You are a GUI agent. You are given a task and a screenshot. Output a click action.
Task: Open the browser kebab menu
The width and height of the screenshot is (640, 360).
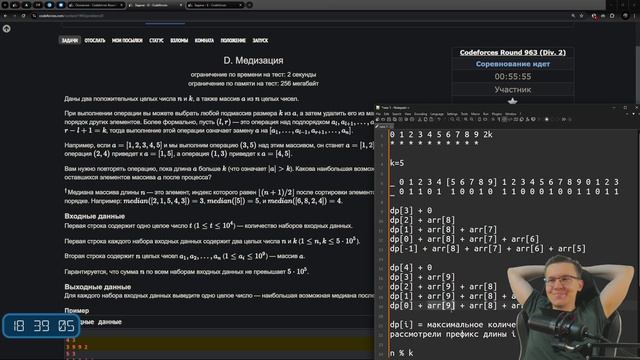(x=635, y=16)
